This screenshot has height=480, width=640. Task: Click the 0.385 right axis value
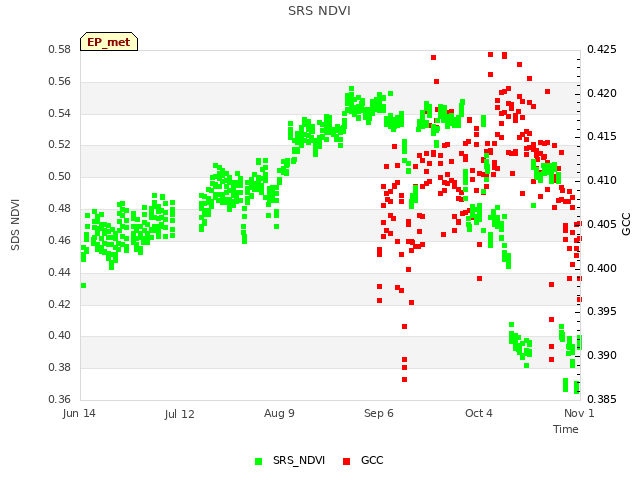click(602, 399)
